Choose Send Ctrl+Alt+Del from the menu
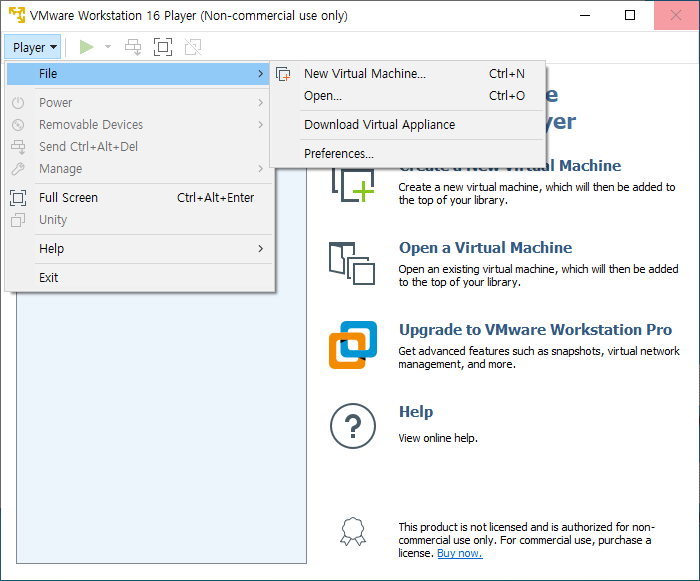Viewport: 700px width, 581px height. (138, 146)
